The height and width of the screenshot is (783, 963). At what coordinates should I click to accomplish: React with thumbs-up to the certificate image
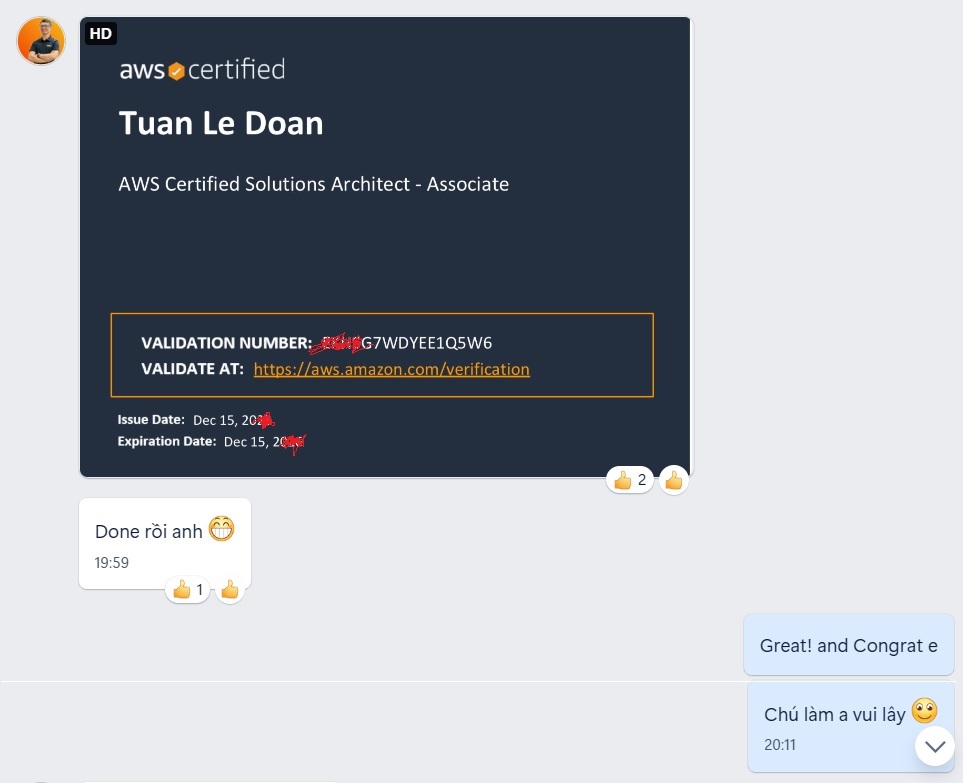click(x=674, y=481)
